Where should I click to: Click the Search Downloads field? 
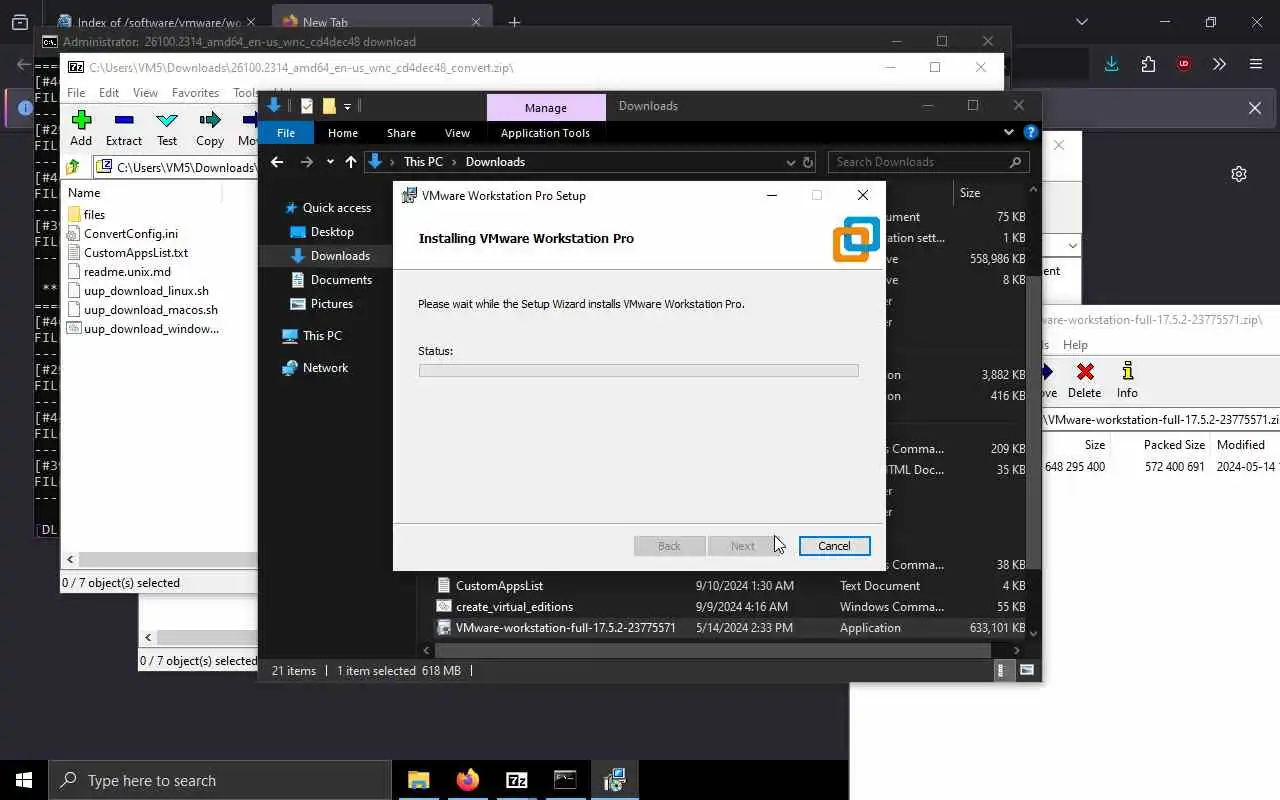click(x=928, y=162)
